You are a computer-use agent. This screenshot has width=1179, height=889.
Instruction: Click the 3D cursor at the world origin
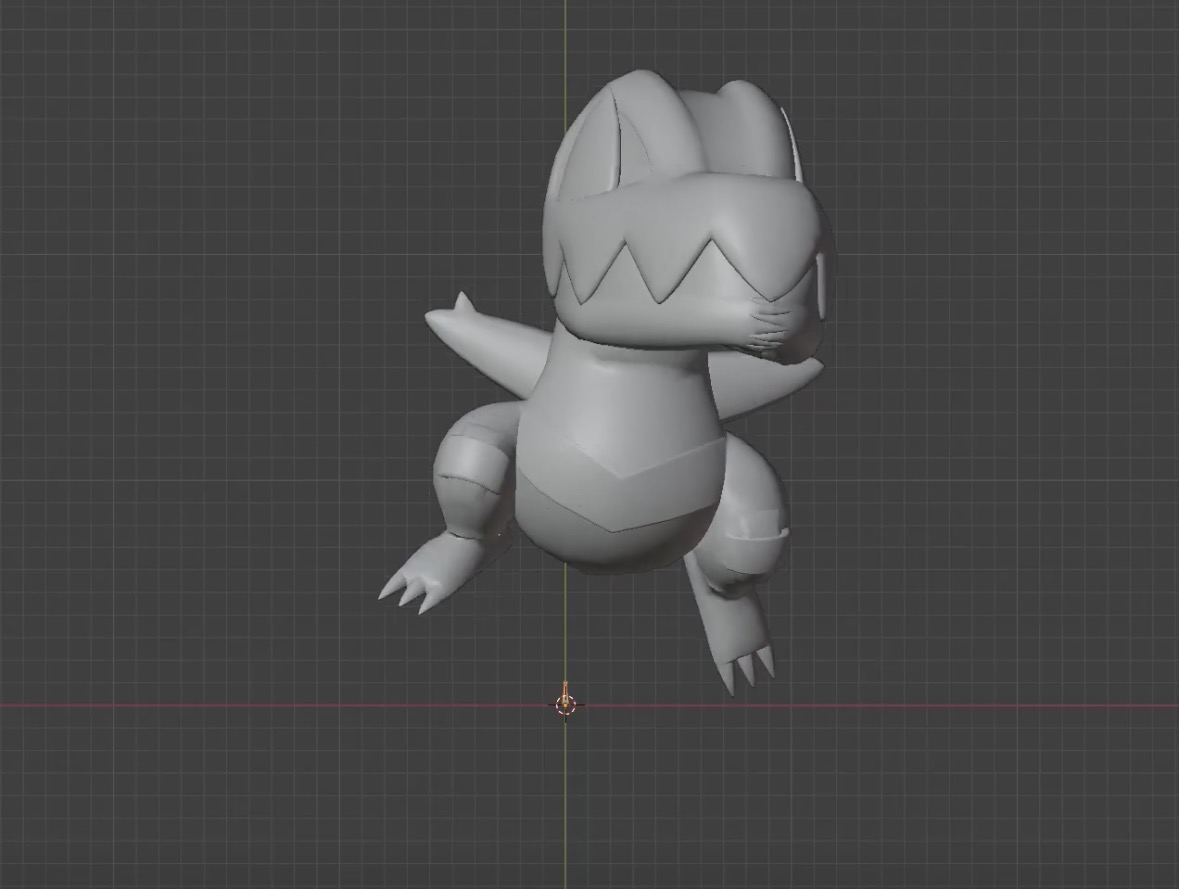tap(565, 705)
